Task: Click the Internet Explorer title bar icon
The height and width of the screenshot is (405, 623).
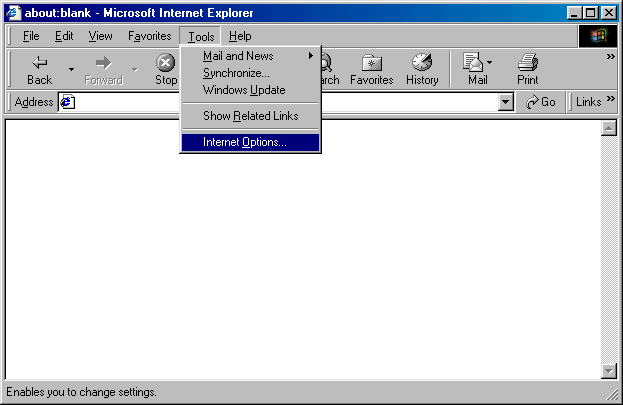Action: click(13, 13)
